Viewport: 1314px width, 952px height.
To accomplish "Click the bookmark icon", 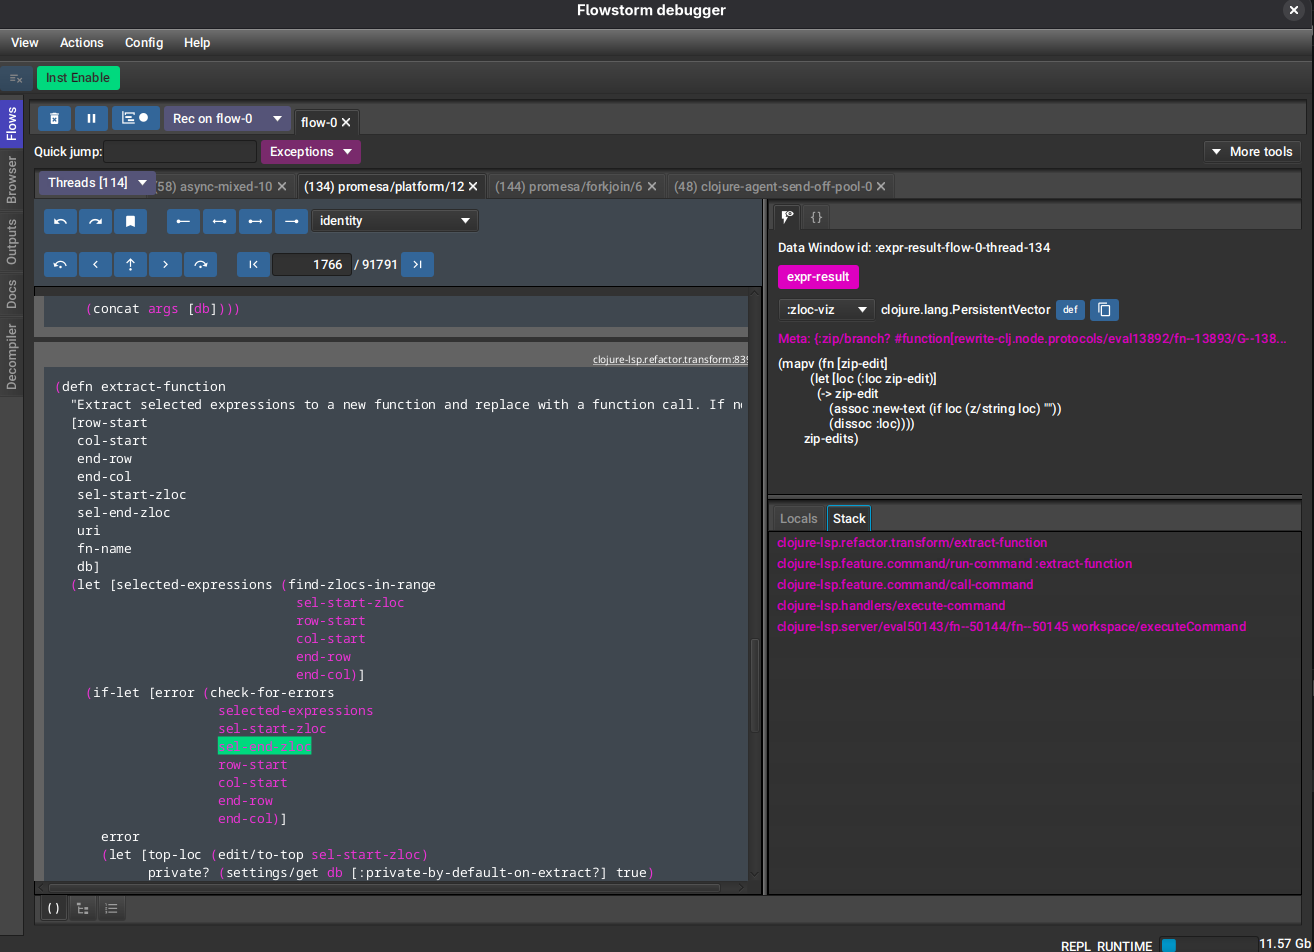I will [x=130, y=220].
